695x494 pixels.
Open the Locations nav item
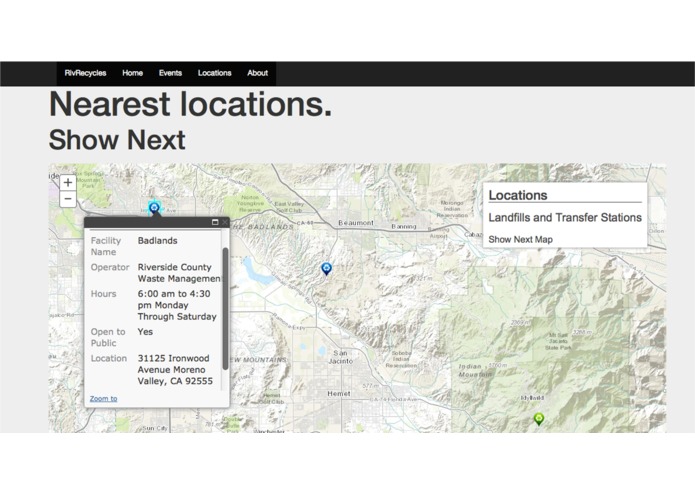click(215, 73)
